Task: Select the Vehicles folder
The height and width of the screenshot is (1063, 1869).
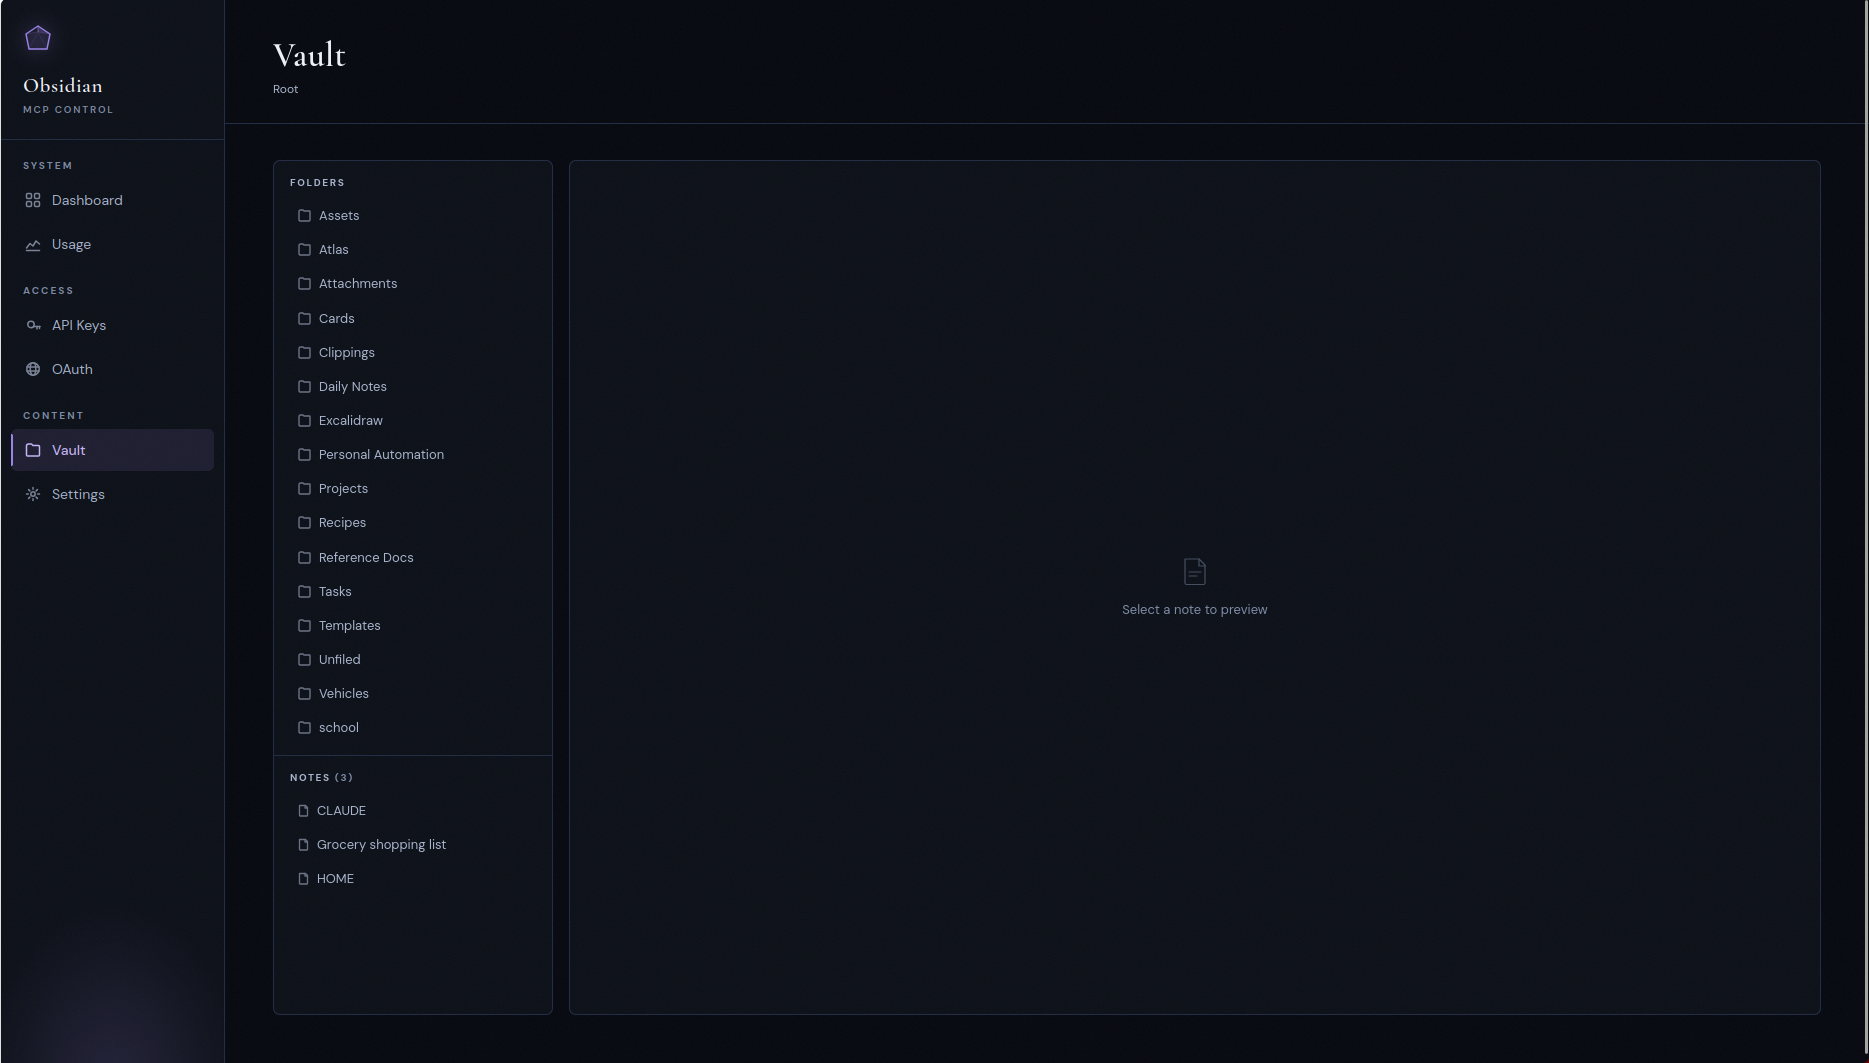Action: (413, 694)
